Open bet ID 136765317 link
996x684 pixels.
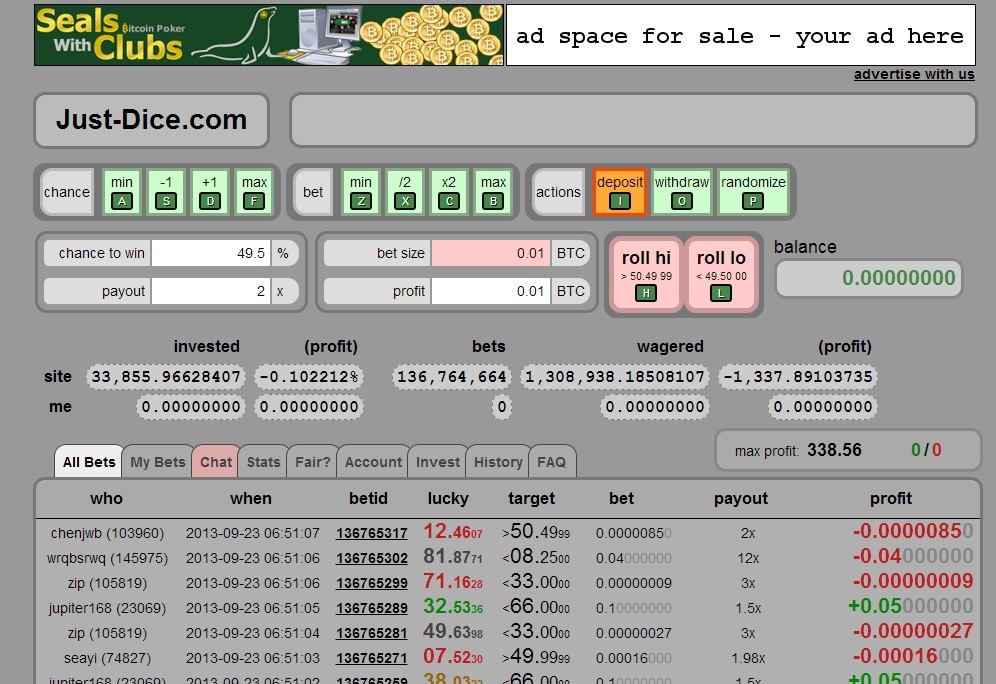pos(371,533)
